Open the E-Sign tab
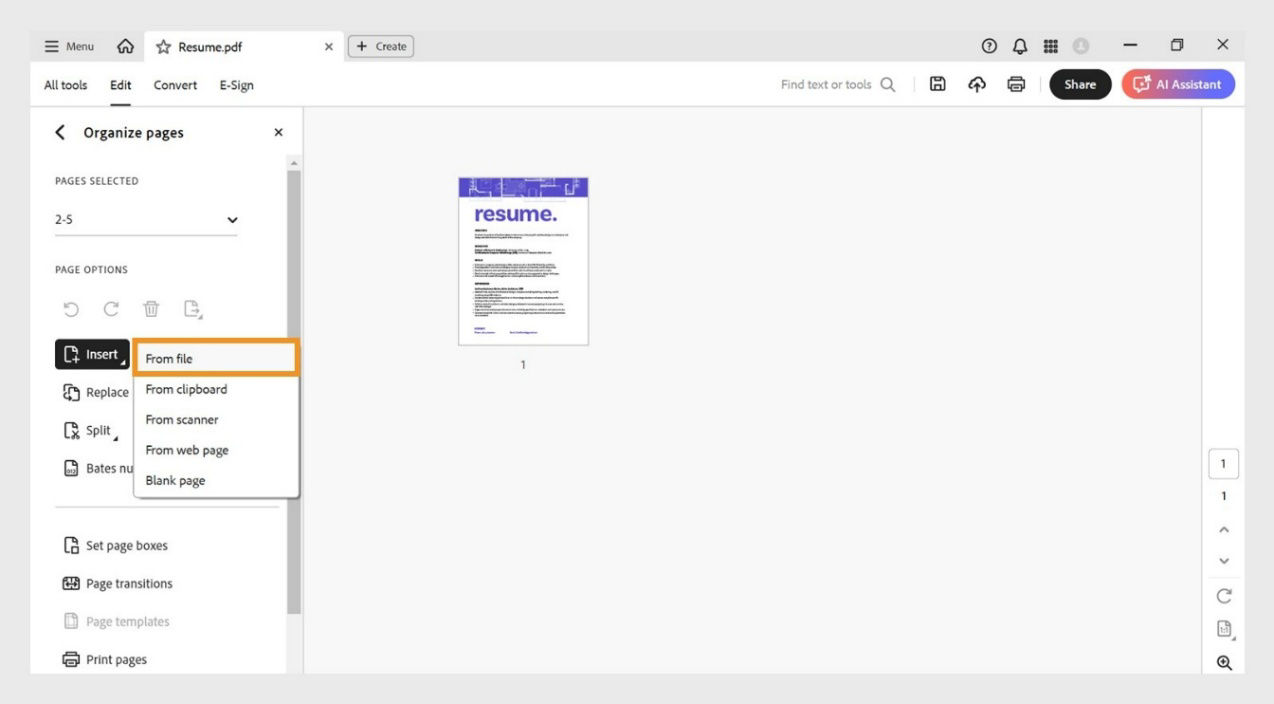 click(x=236, y=85)
